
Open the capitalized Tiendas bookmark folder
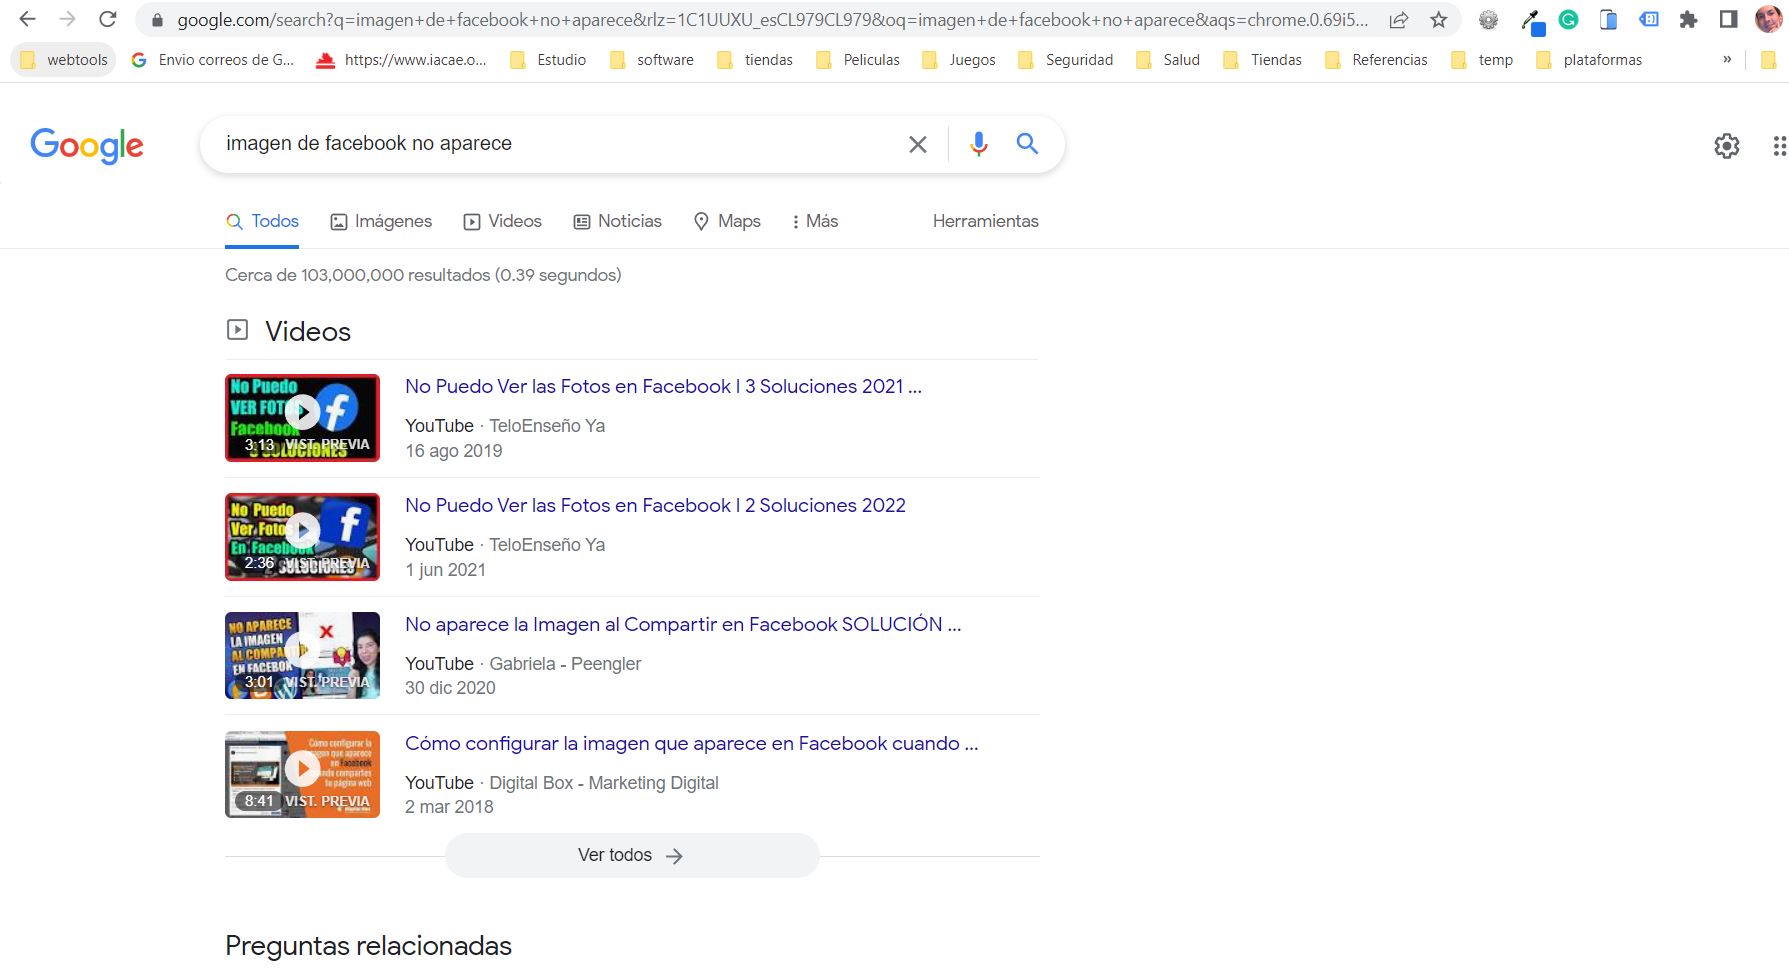tap(1263, 60)
